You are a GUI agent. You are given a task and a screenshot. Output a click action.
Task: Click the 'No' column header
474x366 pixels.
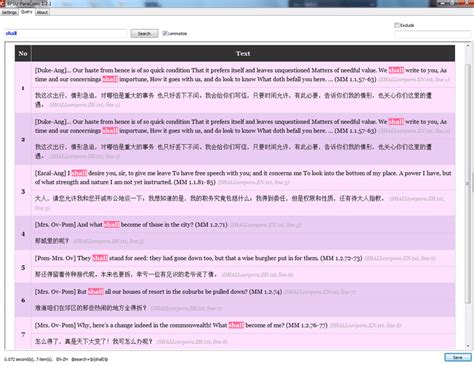[x=23, y=53]
